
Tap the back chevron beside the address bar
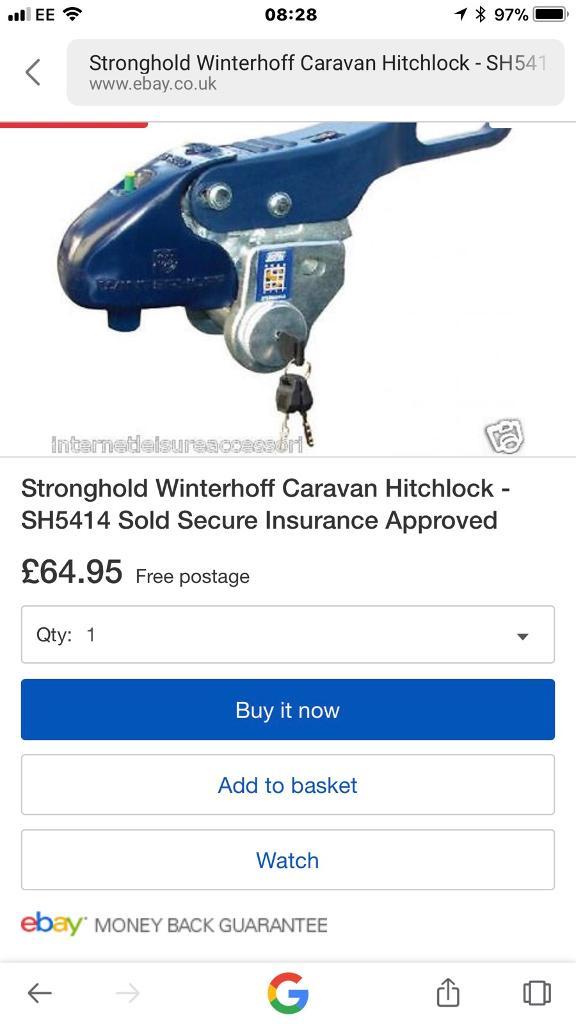click(x=33, y=72)
